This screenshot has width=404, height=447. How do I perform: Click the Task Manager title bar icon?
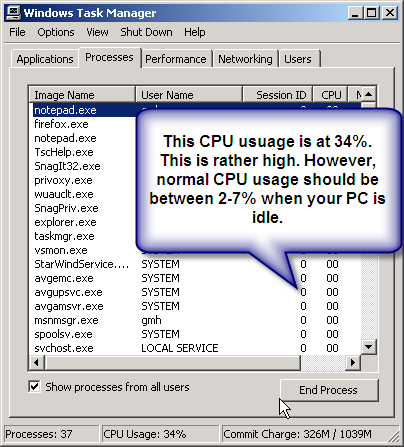coord(13,13)
